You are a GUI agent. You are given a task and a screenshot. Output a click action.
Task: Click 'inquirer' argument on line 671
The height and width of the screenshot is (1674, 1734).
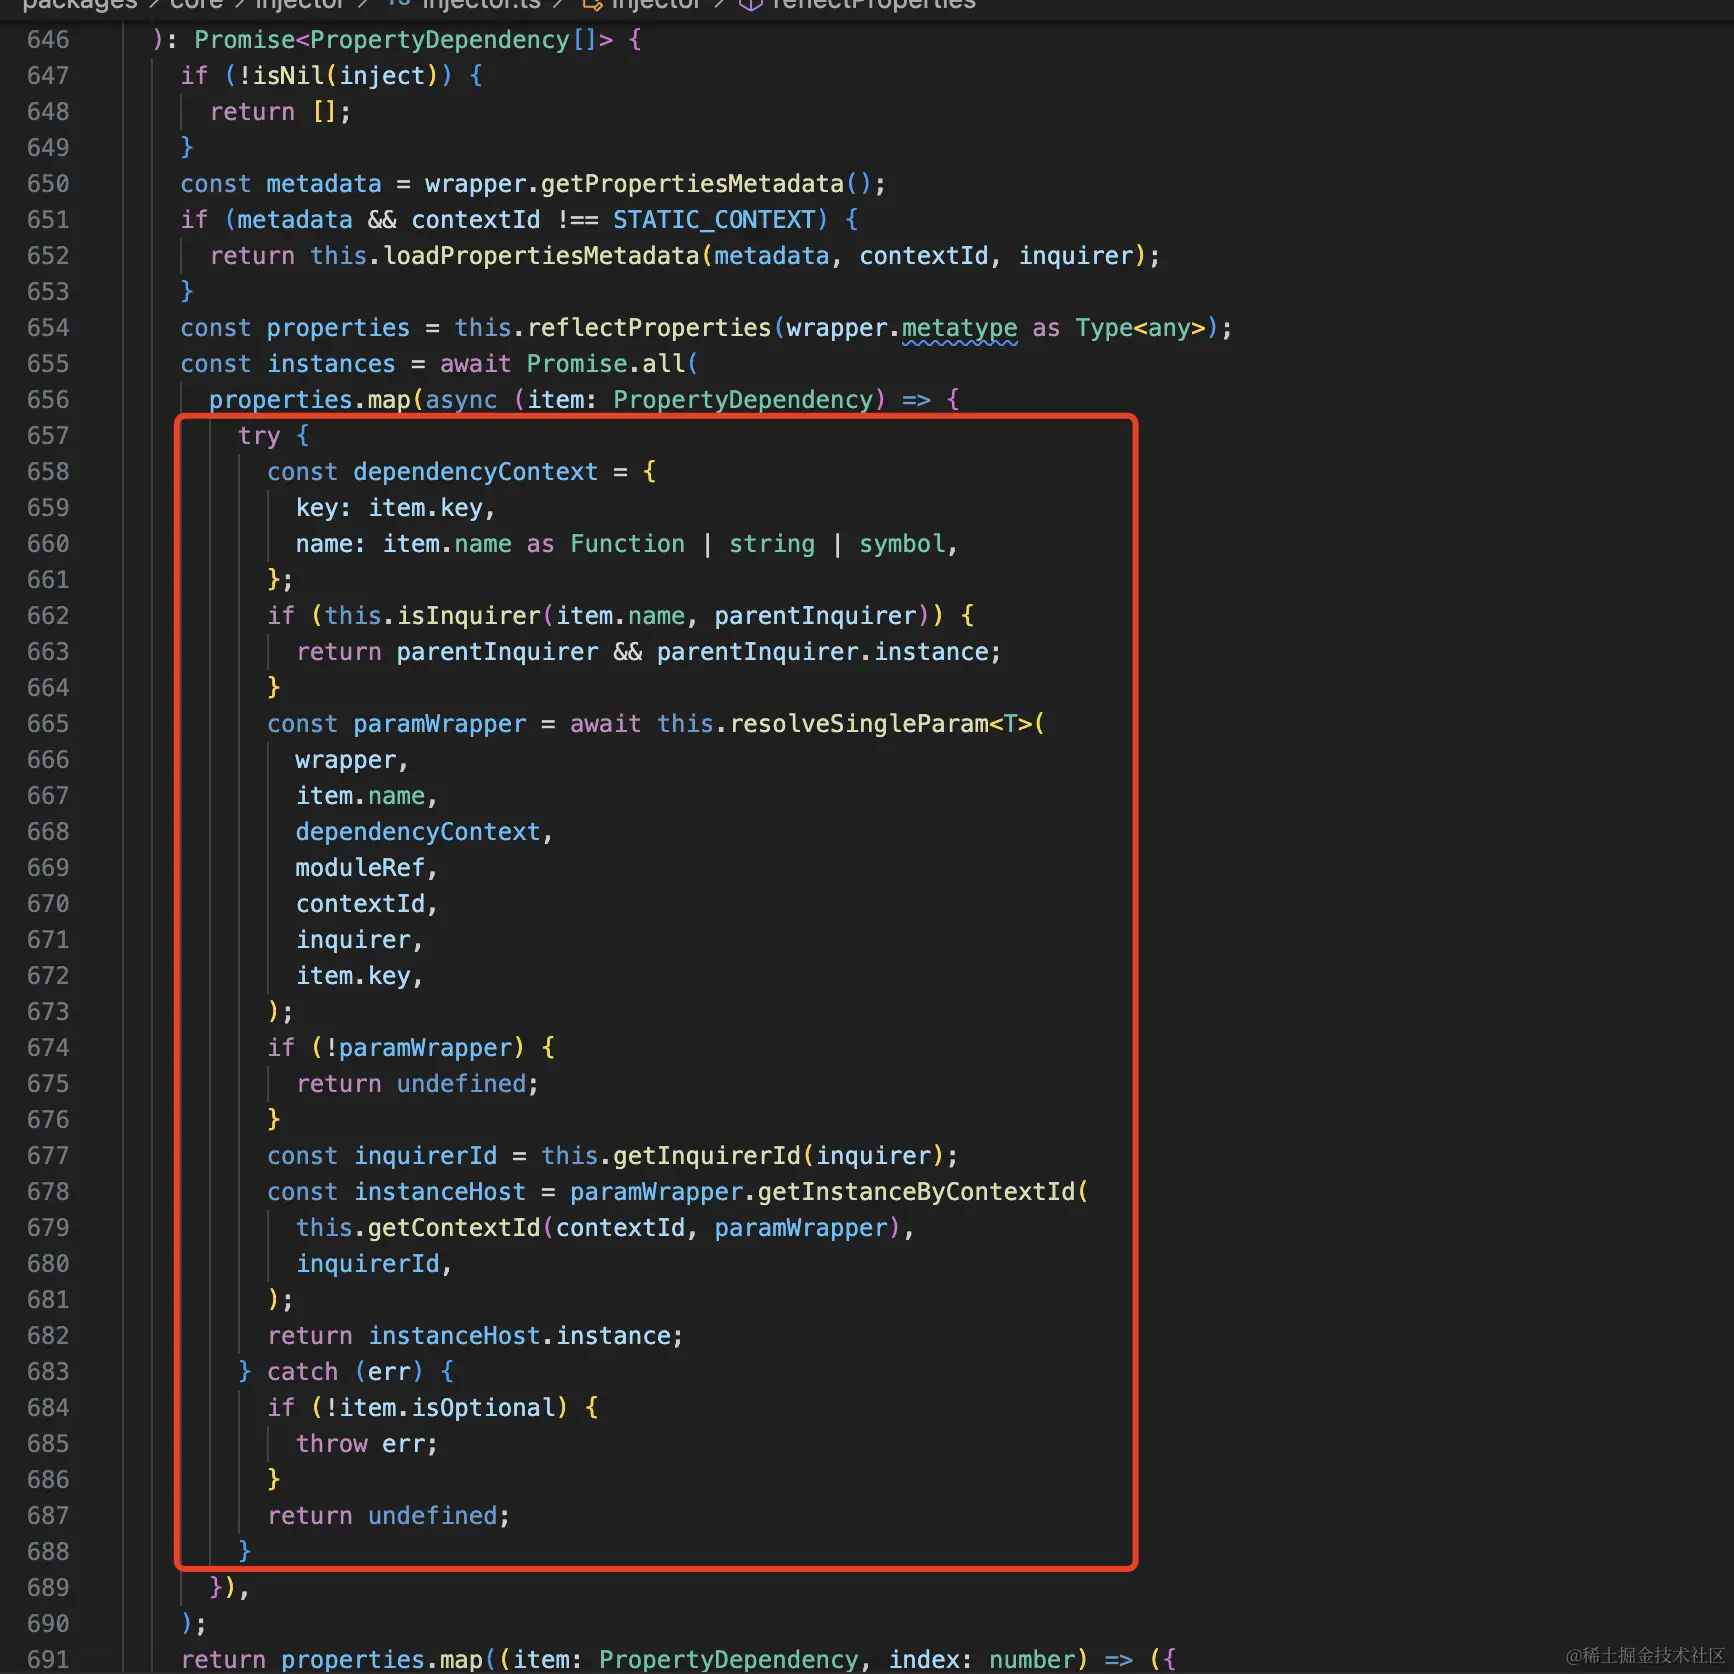[353, 940]
